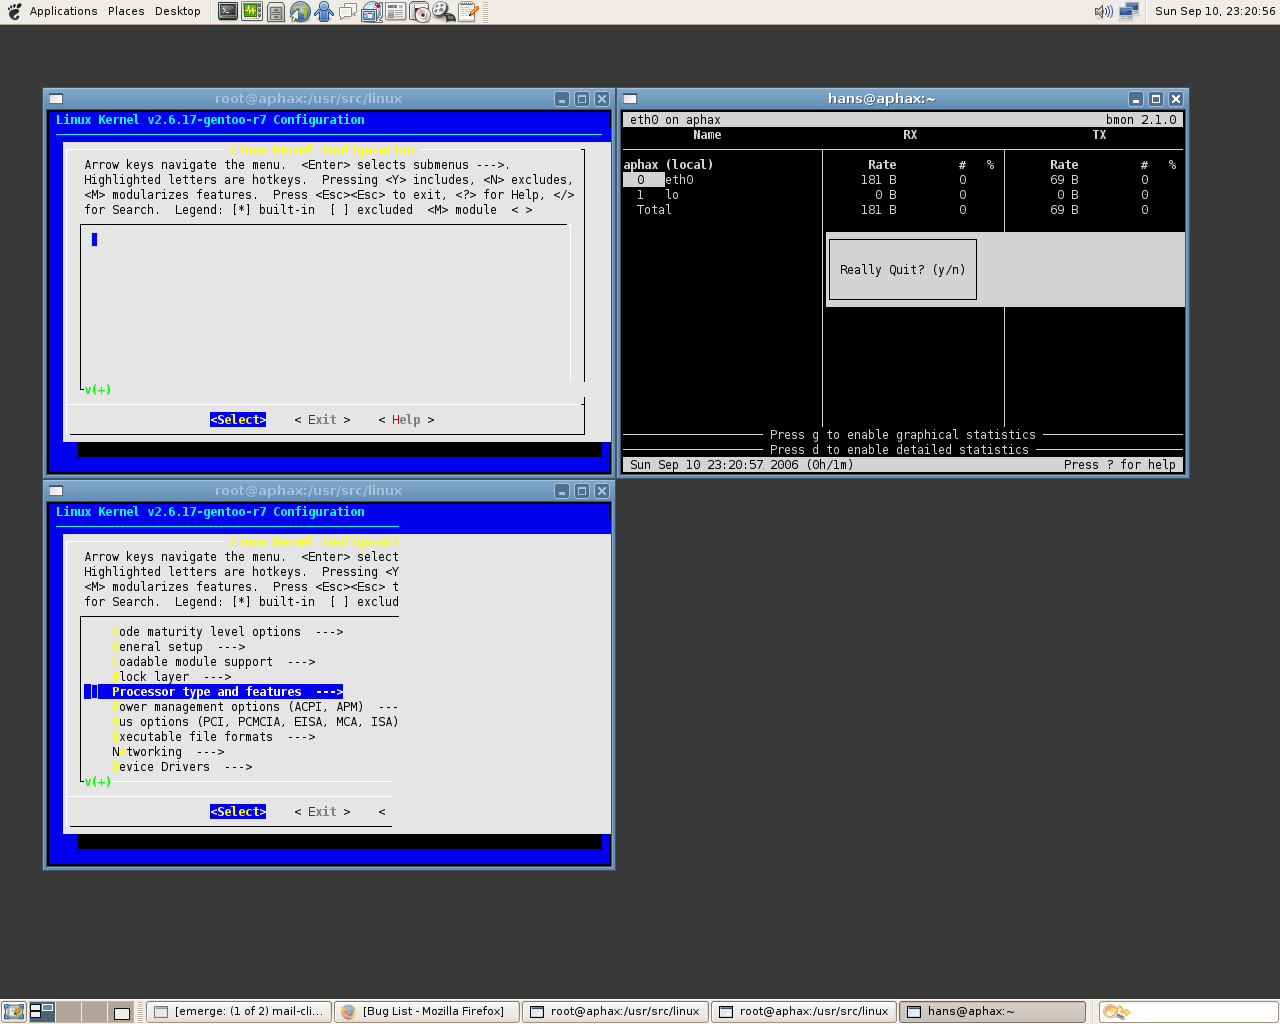Viewport: 1280px width, 1024px height.
Task: Open the Places menu
Action: coord(126,12)
